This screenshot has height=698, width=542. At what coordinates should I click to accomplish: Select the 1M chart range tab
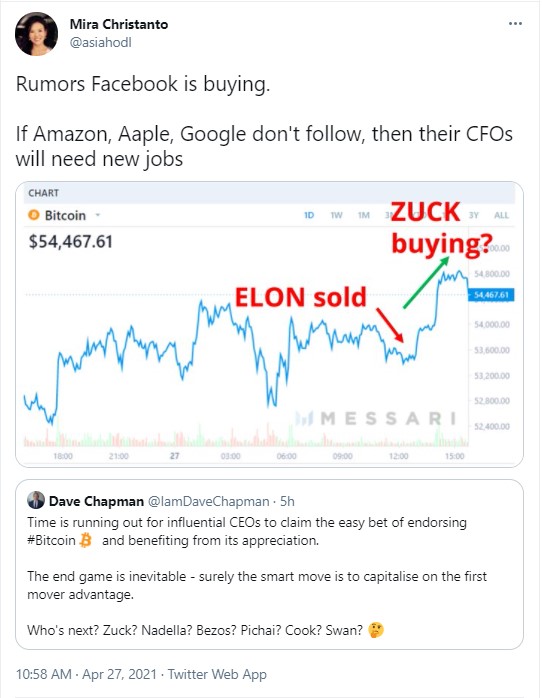point(364,215)
